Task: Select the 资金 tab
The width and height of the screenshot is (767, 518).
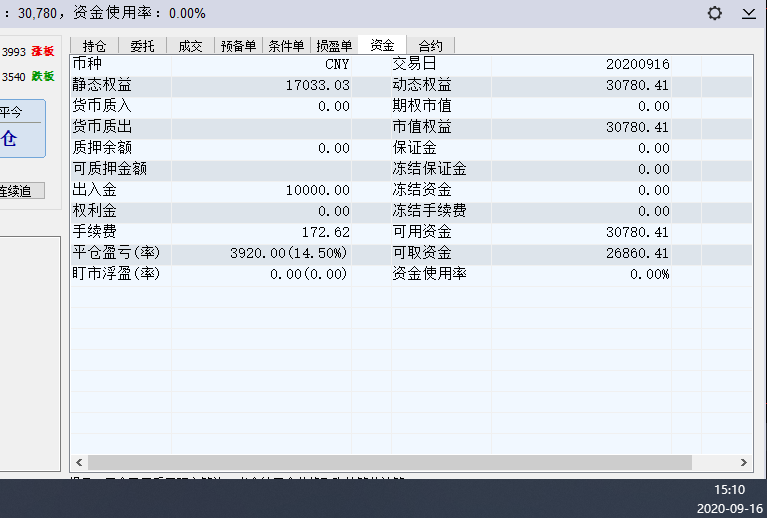Action: click(x=382, y=45)
